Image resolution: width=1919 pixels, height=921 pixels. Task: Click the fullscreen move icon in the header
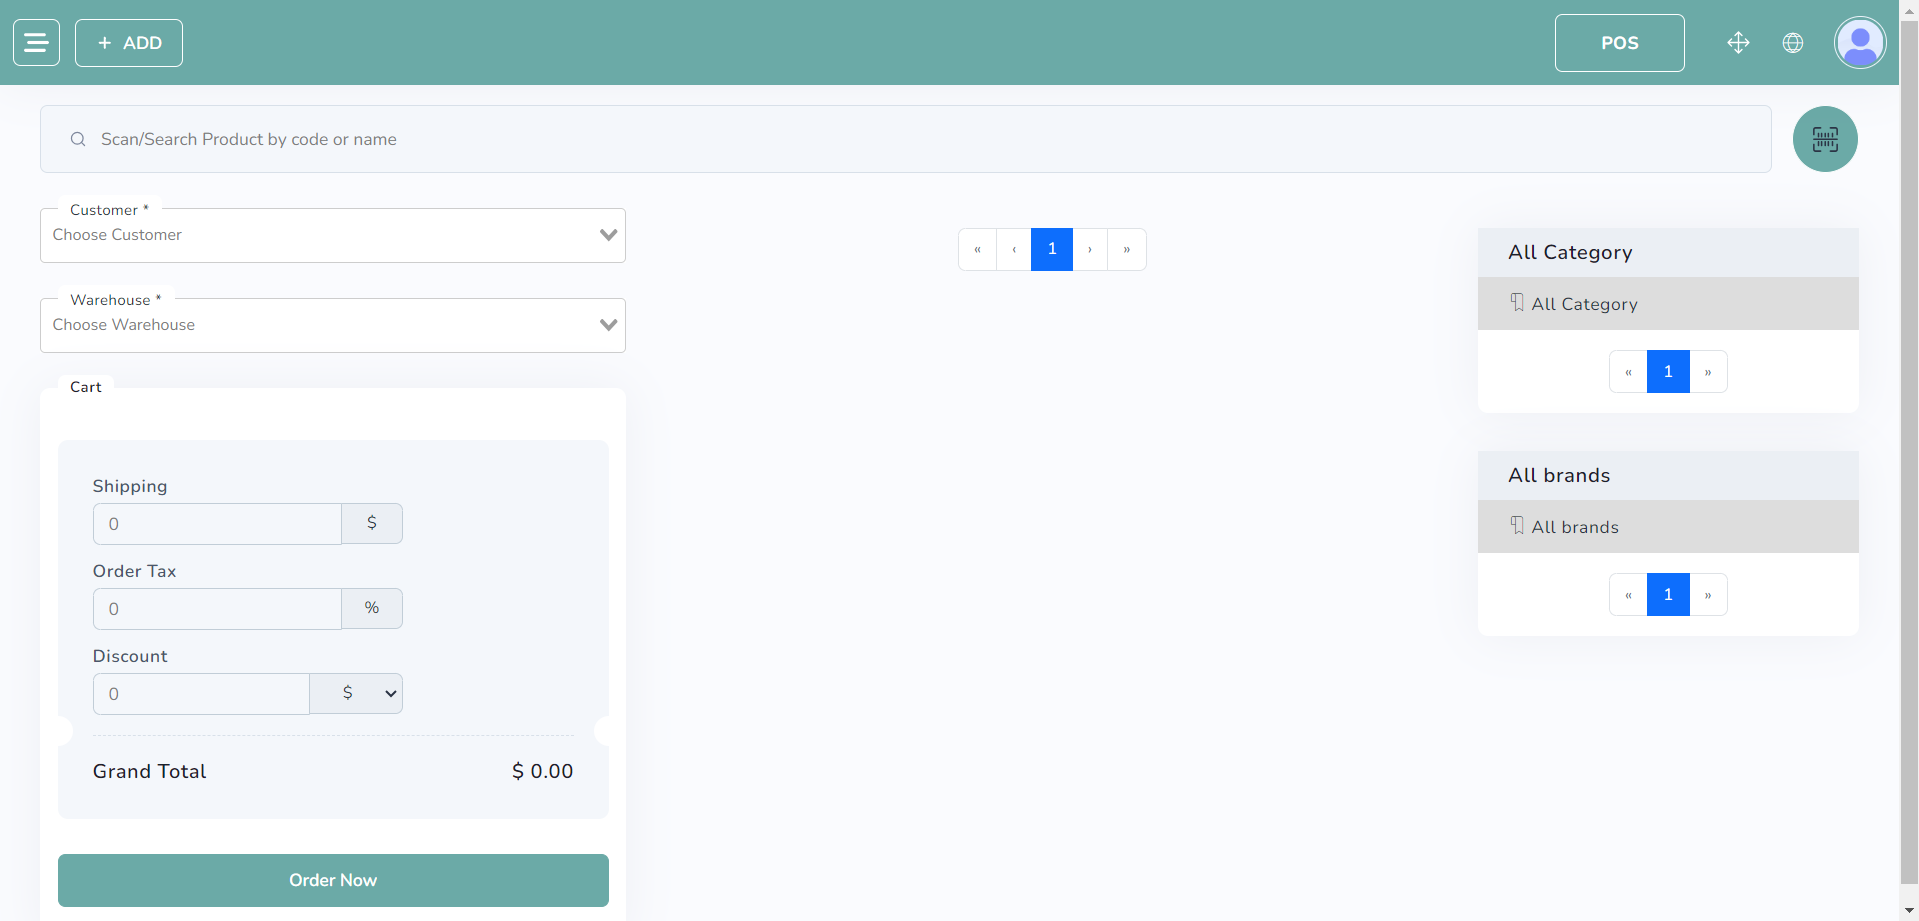tap(1738, 43)
